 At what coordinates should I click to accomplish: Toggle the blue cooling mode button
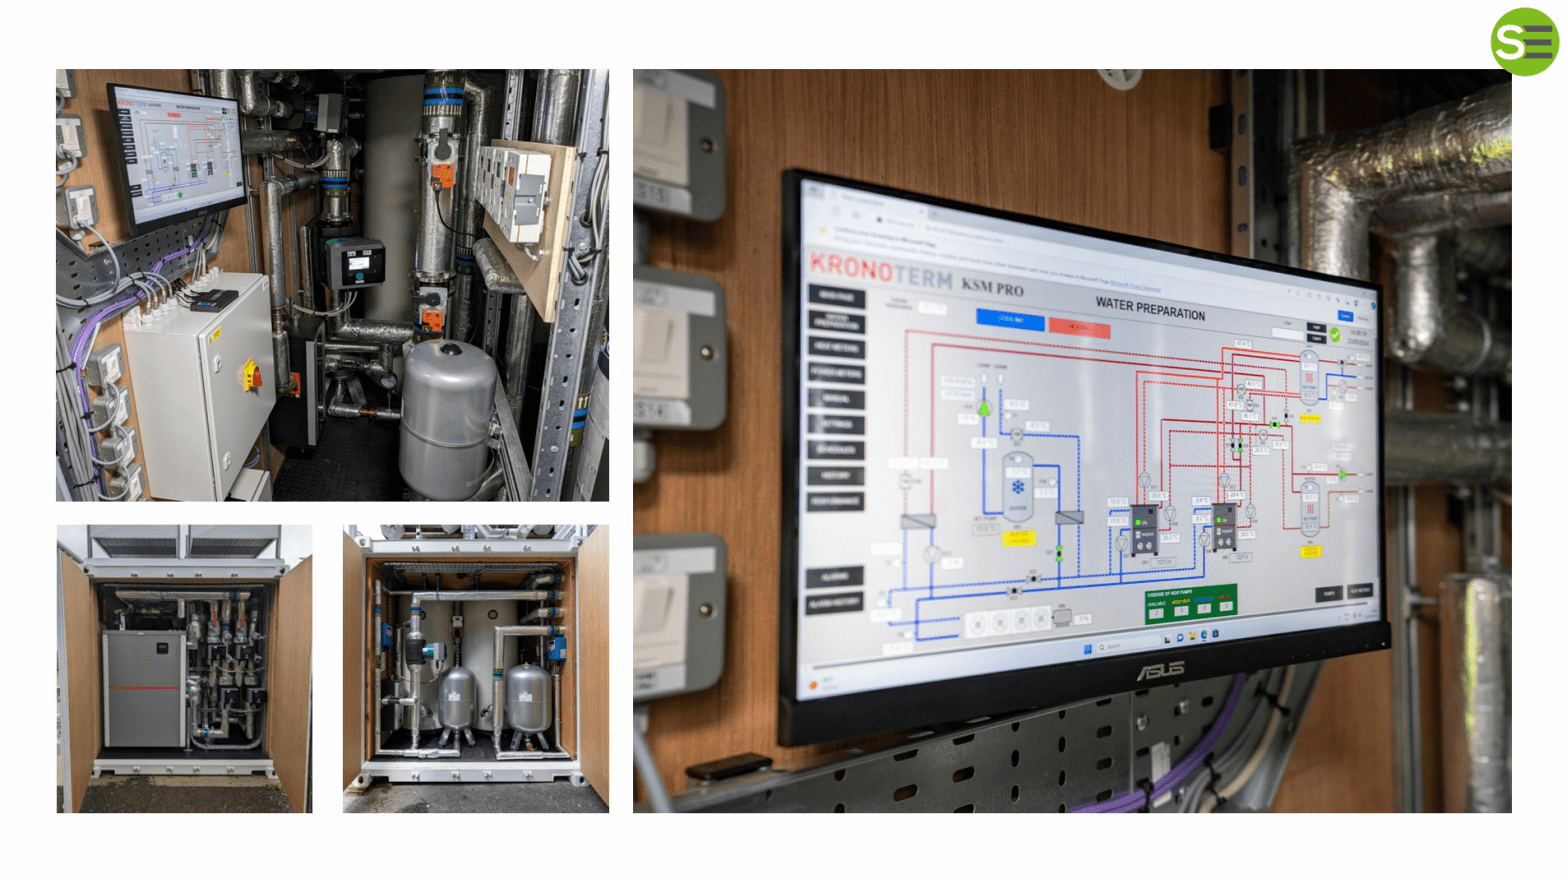pos(1010,320)
